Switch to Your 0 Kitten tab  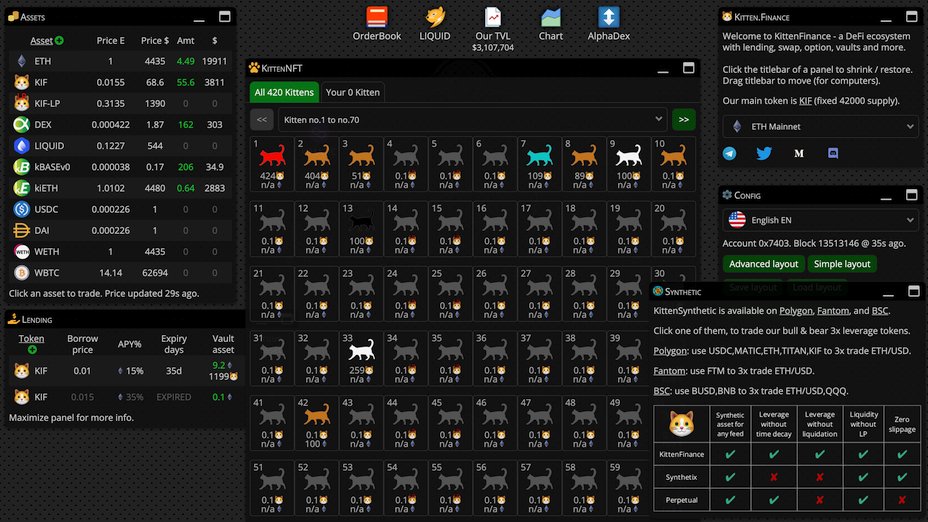(353, 92)
